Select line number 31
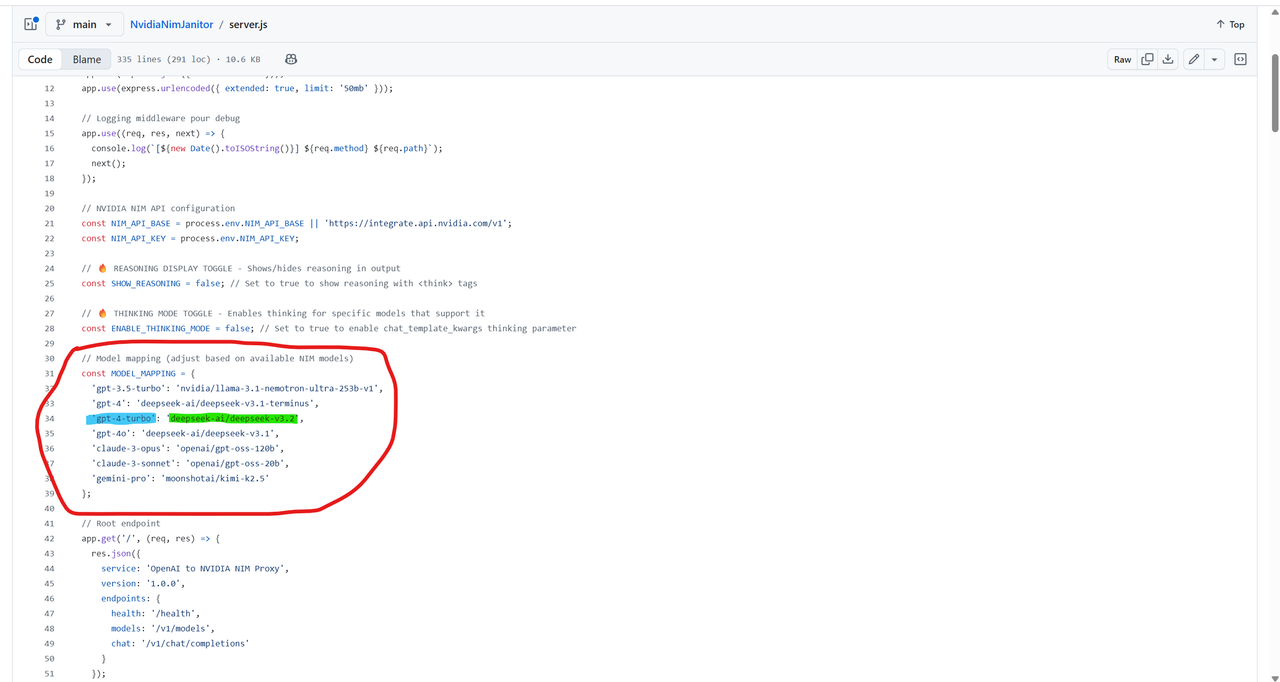Viewport: 1280px width, 682px height. point(49,373)
